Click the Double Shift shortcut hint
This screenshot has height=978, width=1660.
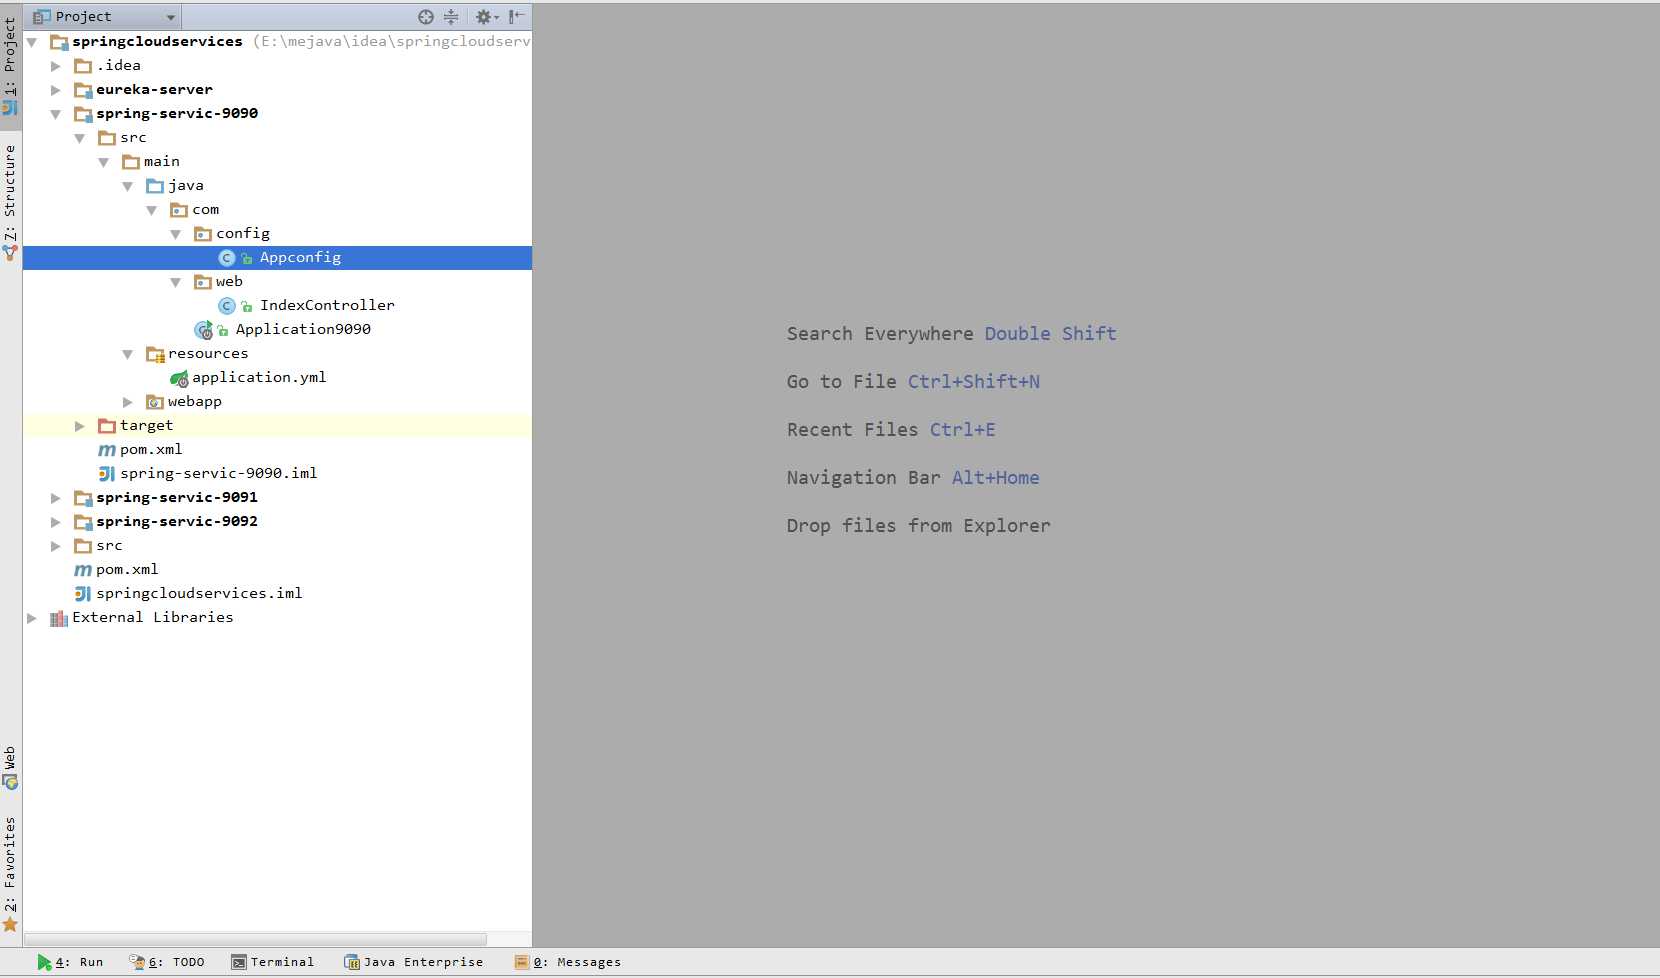pos(1050,334)
